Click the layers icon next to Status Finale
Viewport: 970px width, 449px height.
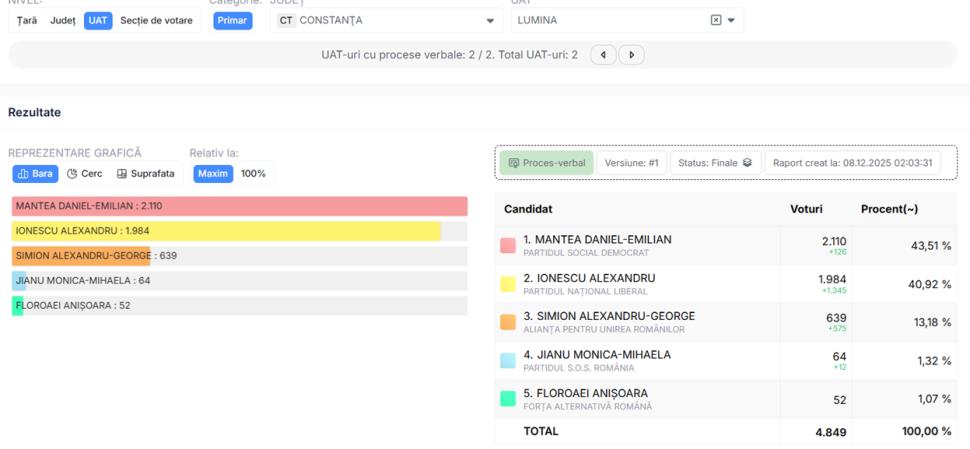click(747, 163)
